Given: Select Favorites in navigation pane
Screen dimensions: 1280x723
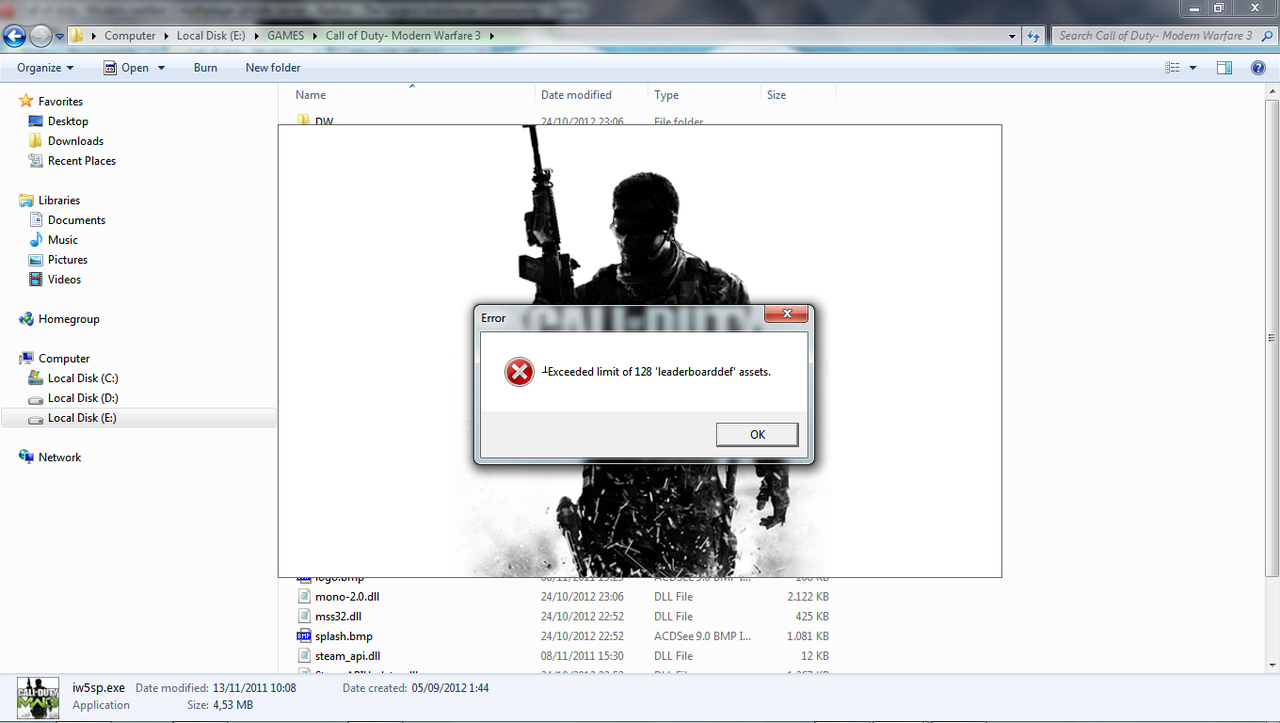Looking at the screenshot, I should pyautogui.click(x=60, y=101).
